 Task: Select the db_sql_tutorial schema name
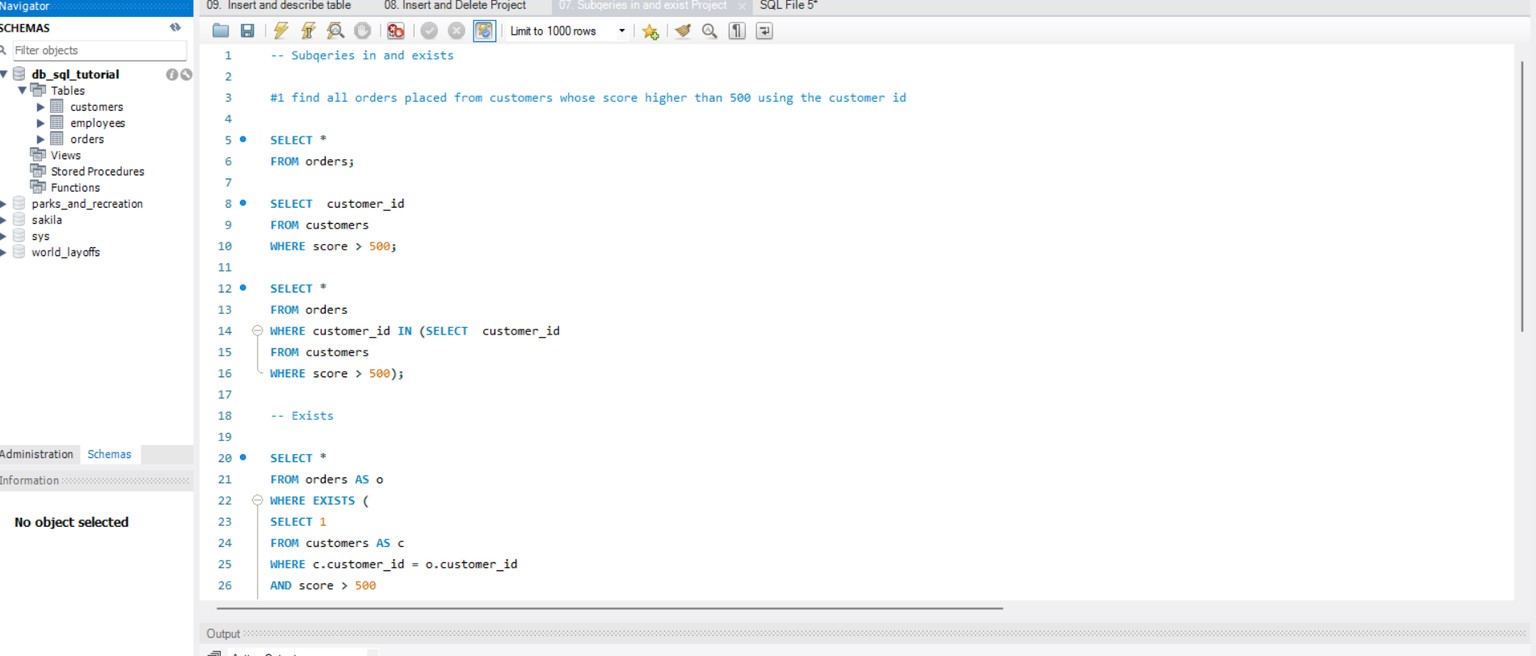click(x=75, y=74)
